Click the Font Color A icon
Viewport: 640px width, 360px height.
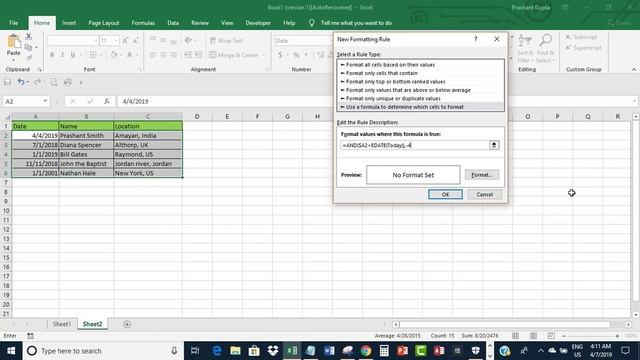(129, 55)
